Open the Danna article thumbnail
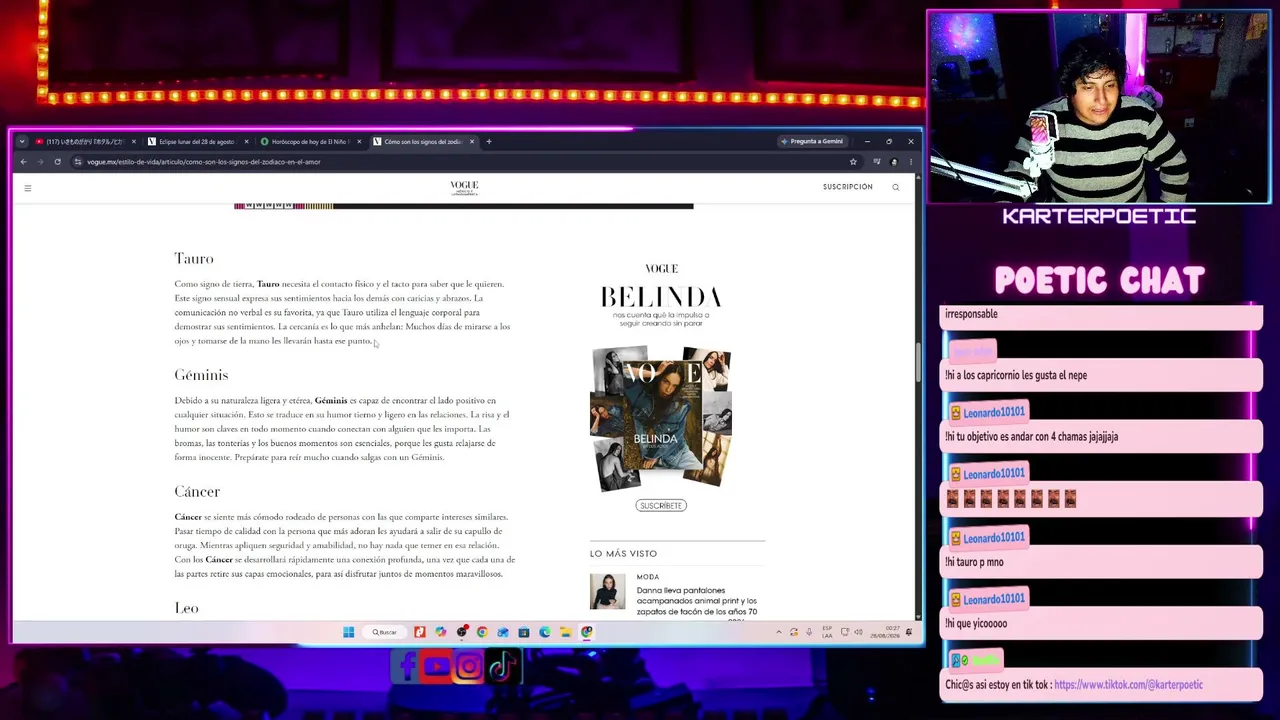The image size is (1280, 720). pyautogui.click(x=607, y=591)
